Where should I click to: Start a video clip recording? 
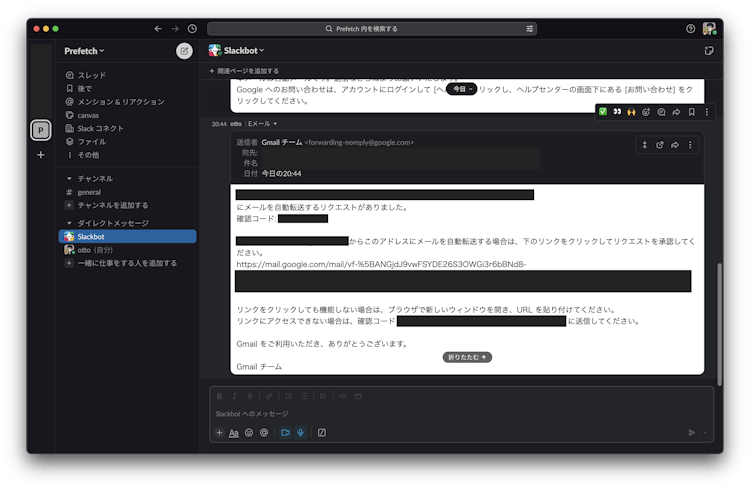(x=285, y=433)
